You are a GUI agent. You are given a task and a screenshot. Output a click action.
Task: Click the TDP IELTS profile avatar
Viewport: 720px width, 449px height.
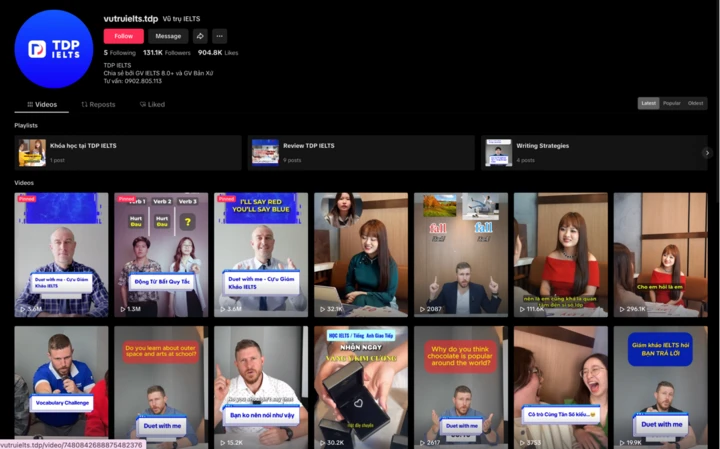click(x=54, y=49)
